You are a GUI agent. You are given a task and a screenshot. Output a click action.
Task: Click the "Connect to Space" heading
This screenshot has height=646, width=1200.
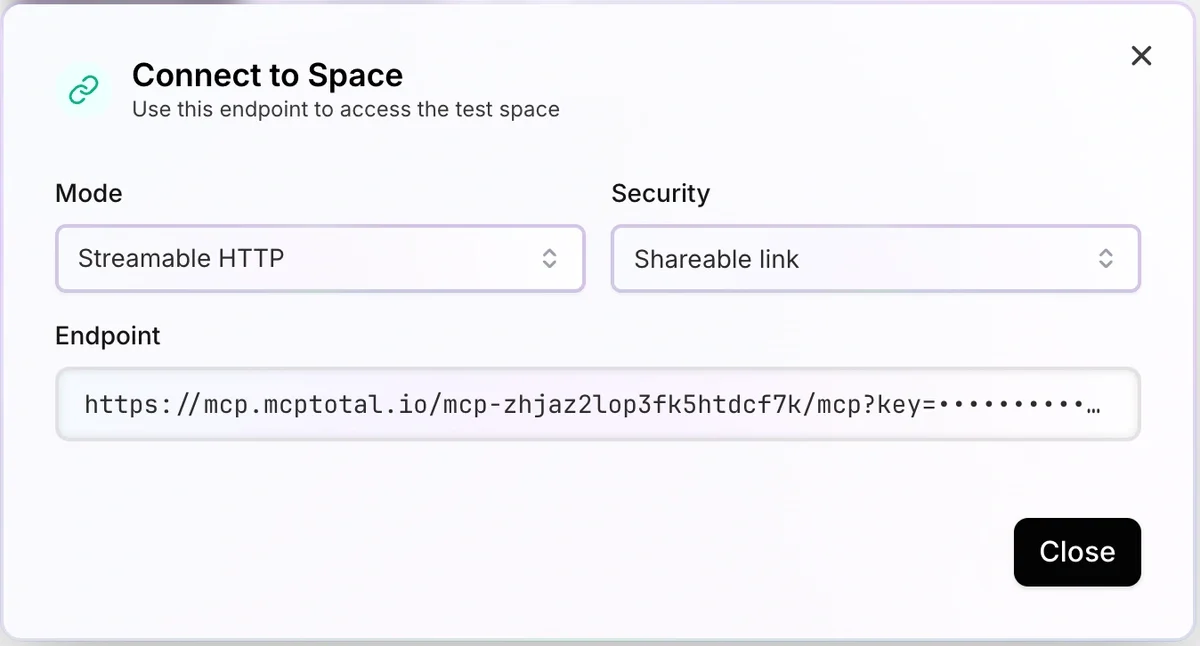(x=267, y=75)
